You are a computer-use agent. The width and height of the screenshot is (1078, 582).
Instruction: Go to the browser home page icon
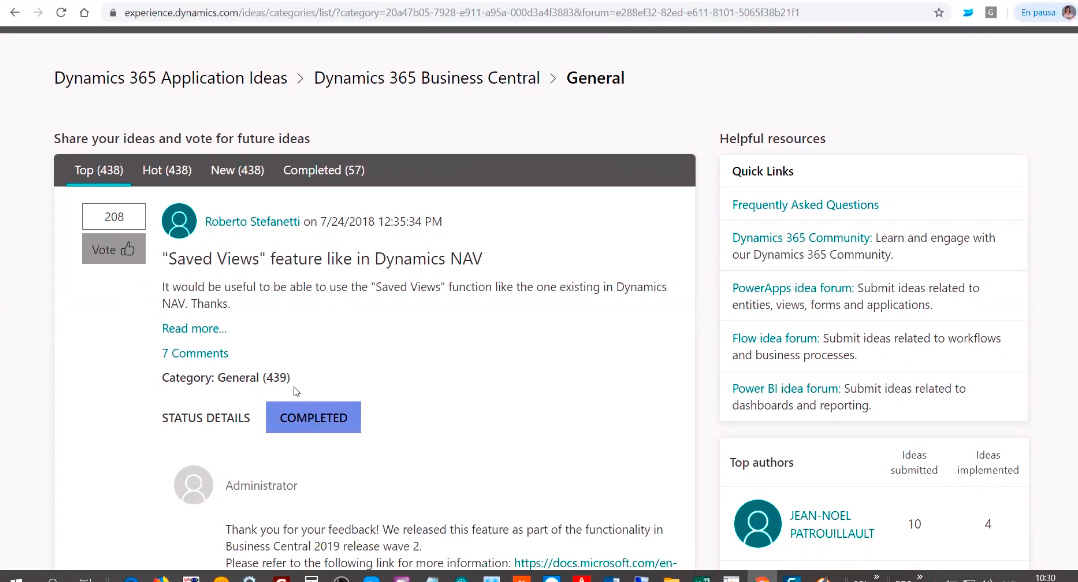(x=85, y=13)
